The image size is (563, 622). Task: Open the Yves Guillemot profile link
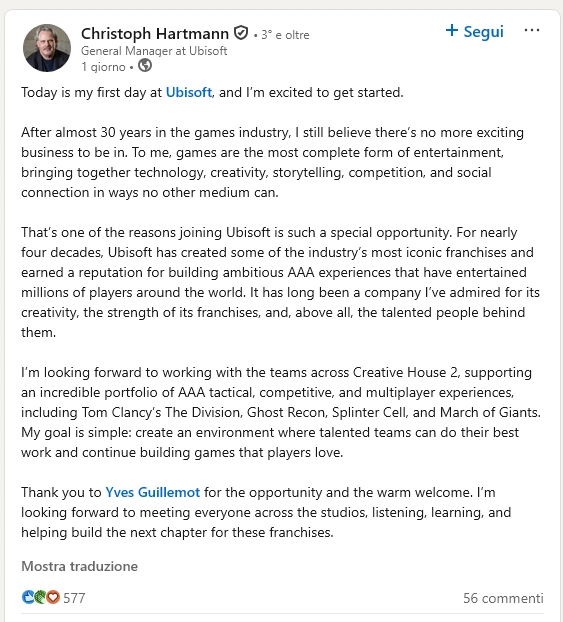click(x=152, y=492)
